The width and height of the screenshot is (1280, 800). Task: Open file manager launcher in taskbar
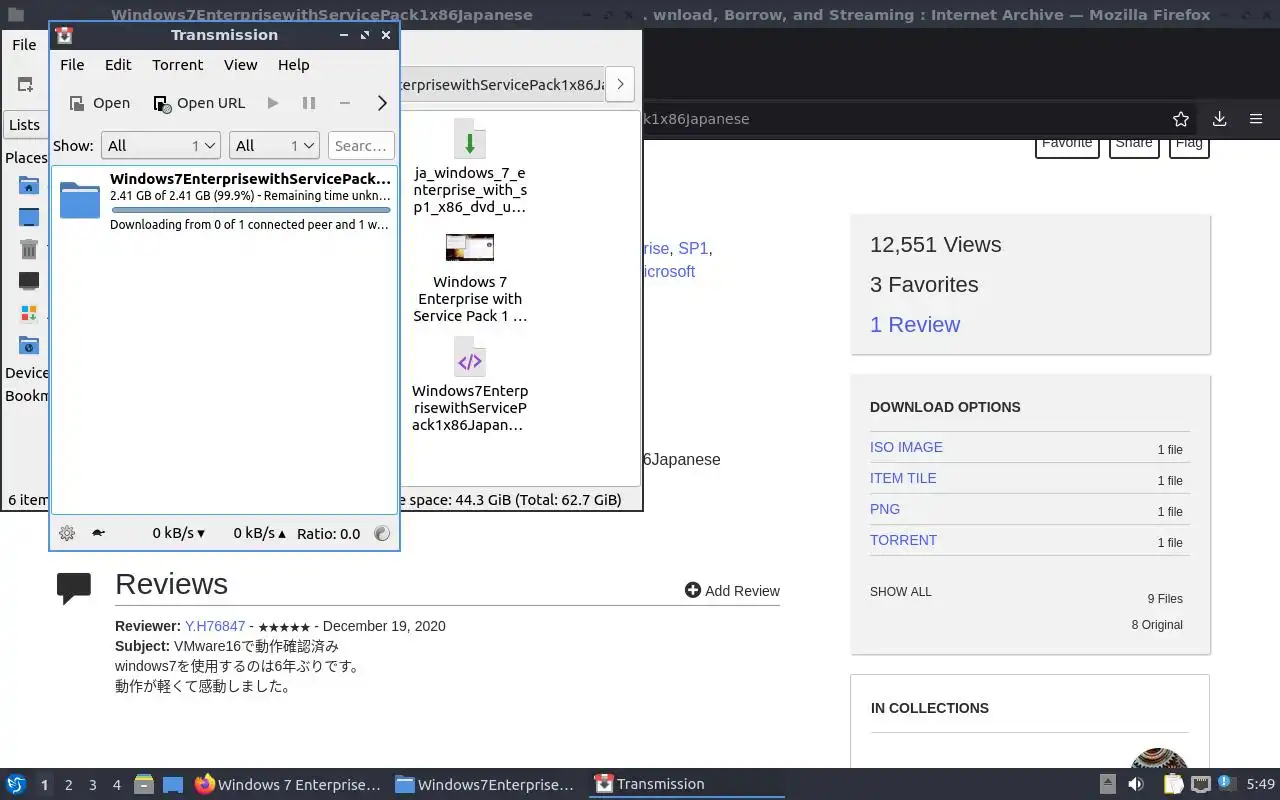coord(144,784)
